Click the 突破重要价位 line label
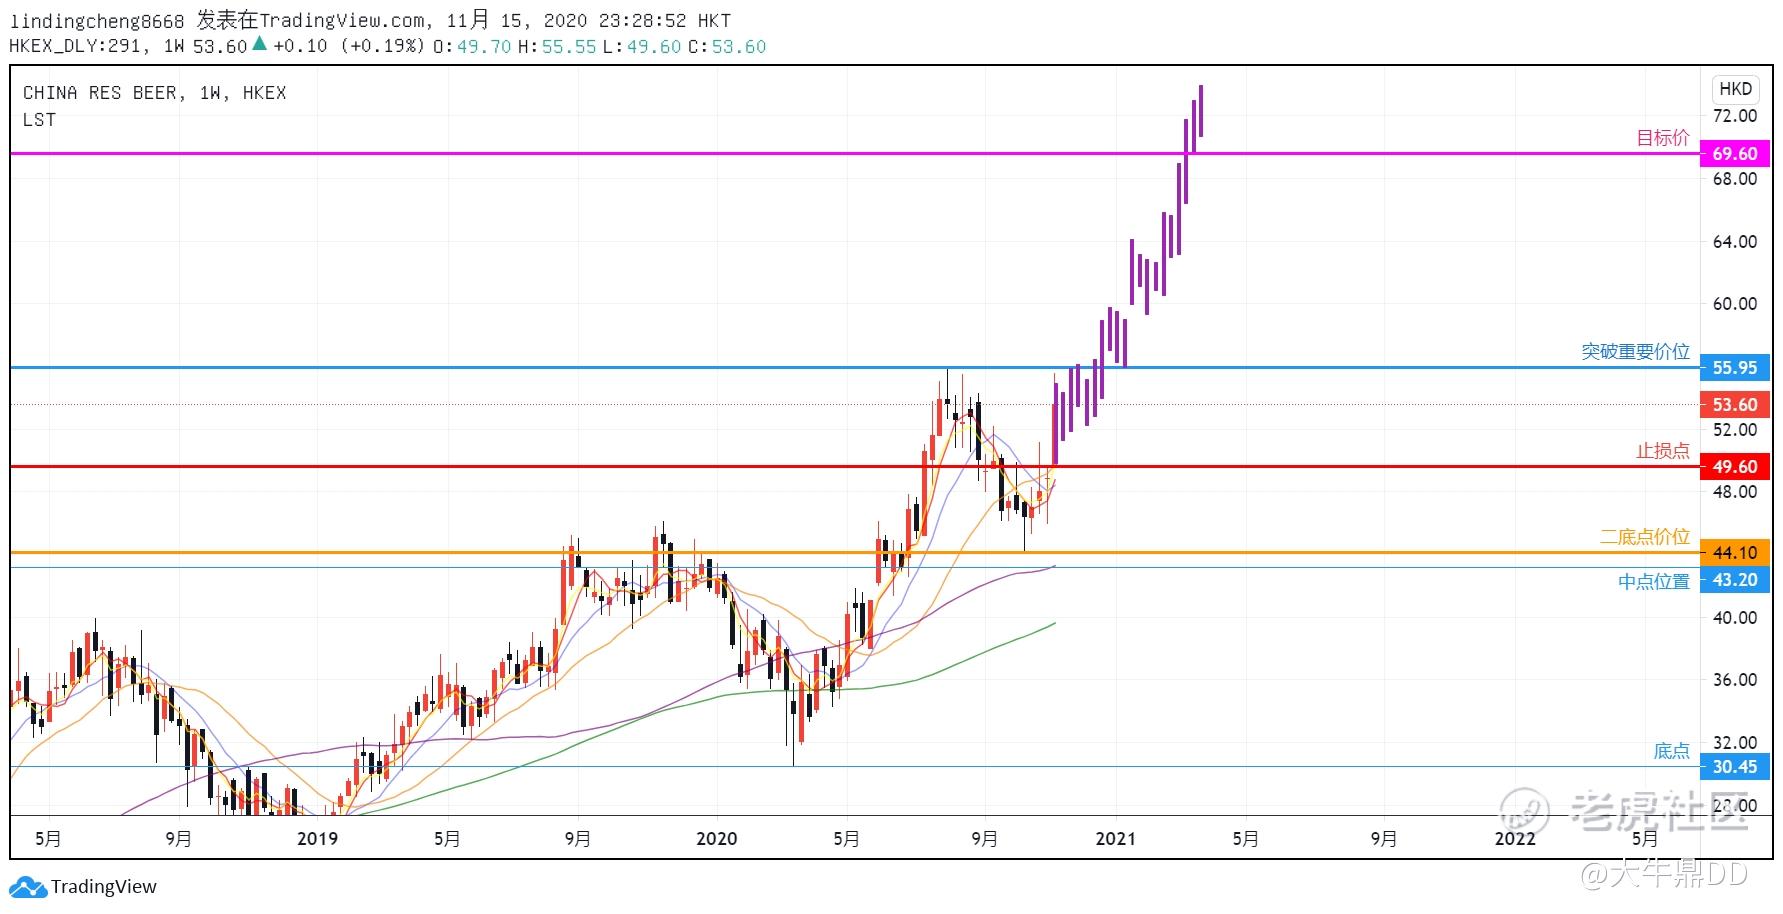The height and width of the screenshot is (914, 1783). pyautogui.click(x=1636, y=352)
